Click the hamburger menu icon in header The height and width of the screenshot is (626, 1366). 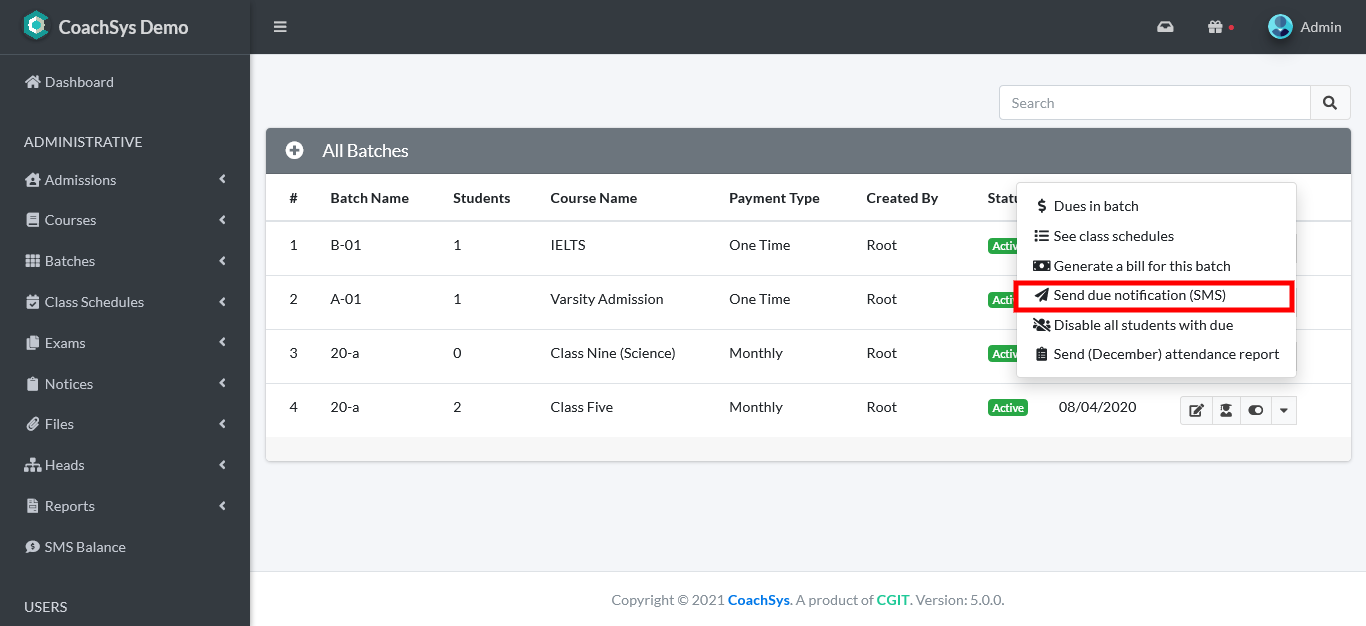[x=280, y=27]
